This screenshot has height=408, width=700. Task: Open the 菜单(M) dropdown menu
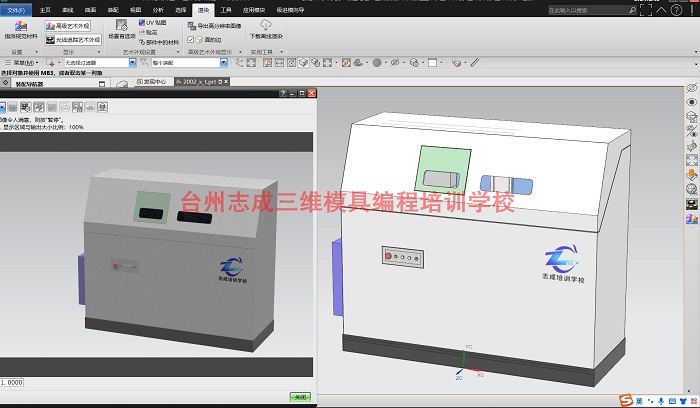tap(21, 62)
